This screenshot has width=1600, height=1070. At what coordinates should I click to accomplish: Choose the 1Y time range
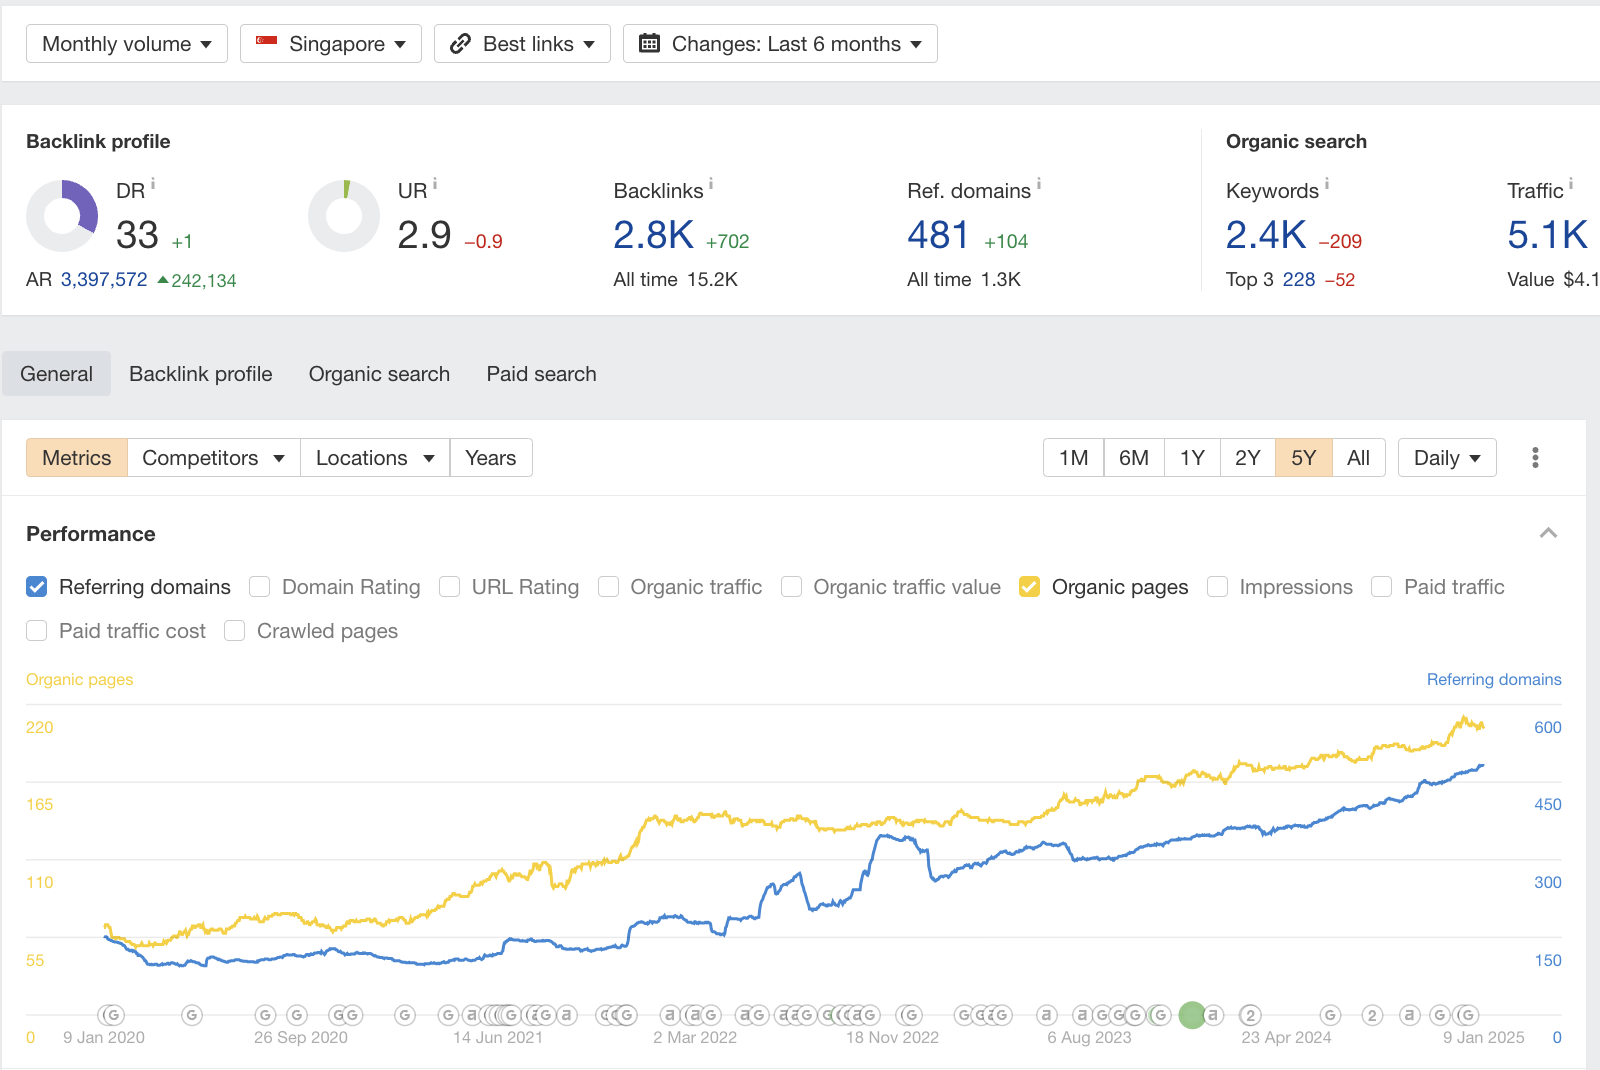pos(1192,458)
